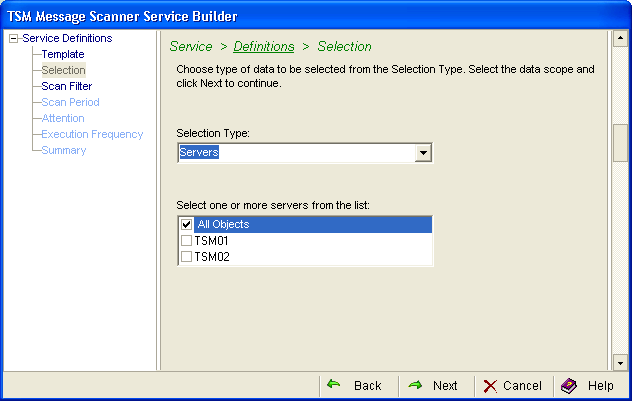632x401 pixels.
Task: Click the Help button label
Action: [x=601, y=386]
